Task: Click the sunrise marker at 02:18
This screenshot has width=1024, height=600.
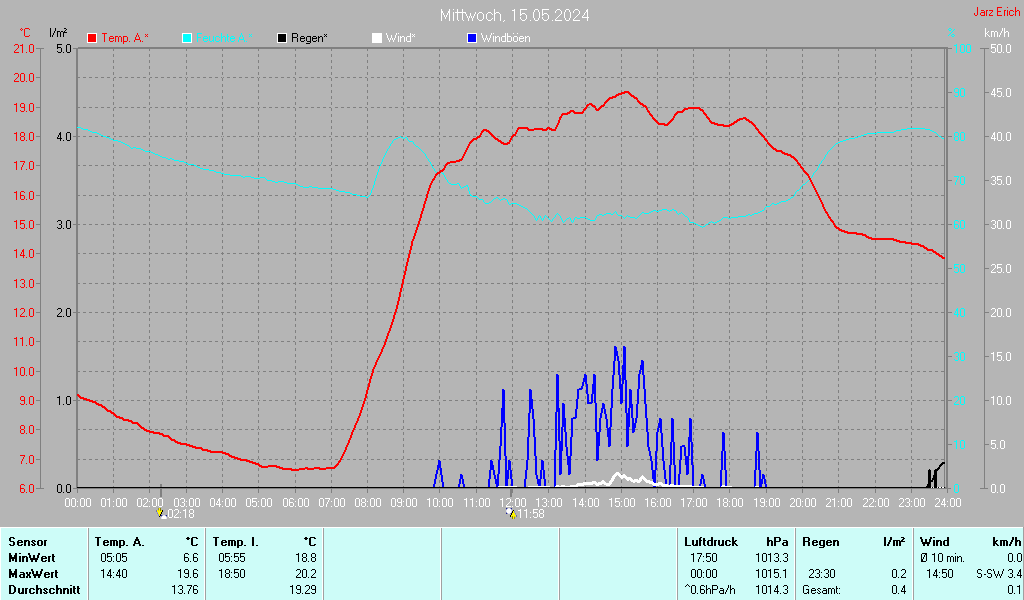Action: tap(161, 513)
